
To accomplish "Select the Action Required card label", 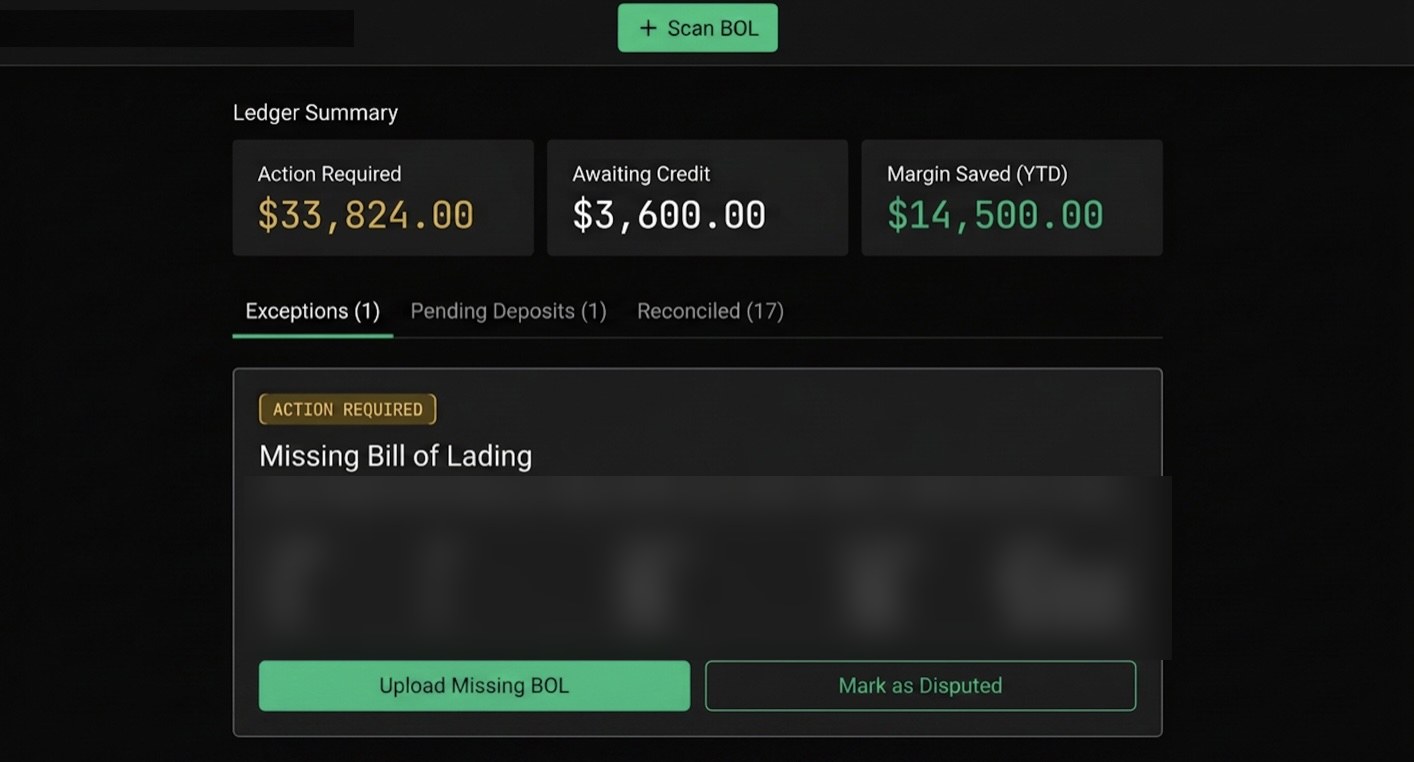I will (329, 174).
